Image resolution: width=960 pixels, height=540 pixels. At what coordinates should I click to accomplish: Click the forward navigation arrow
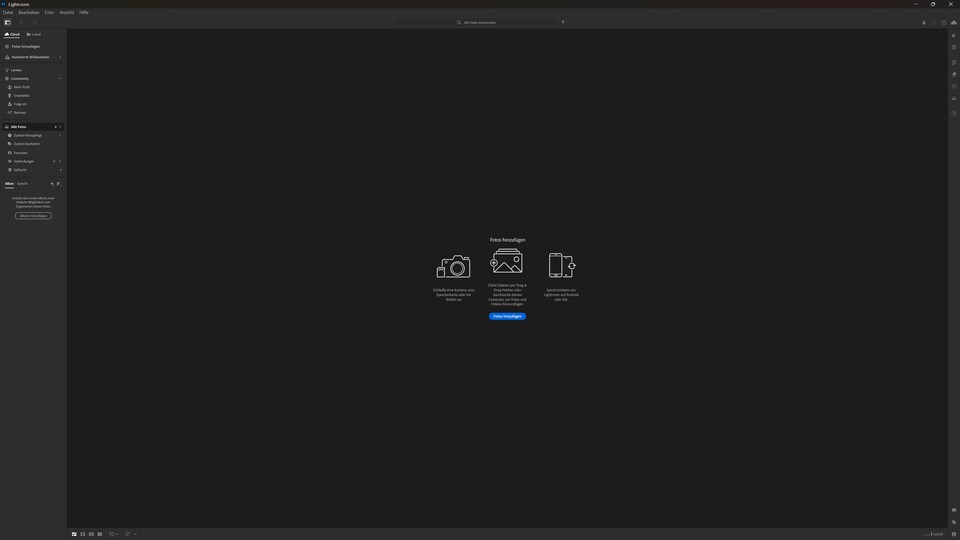34,23
